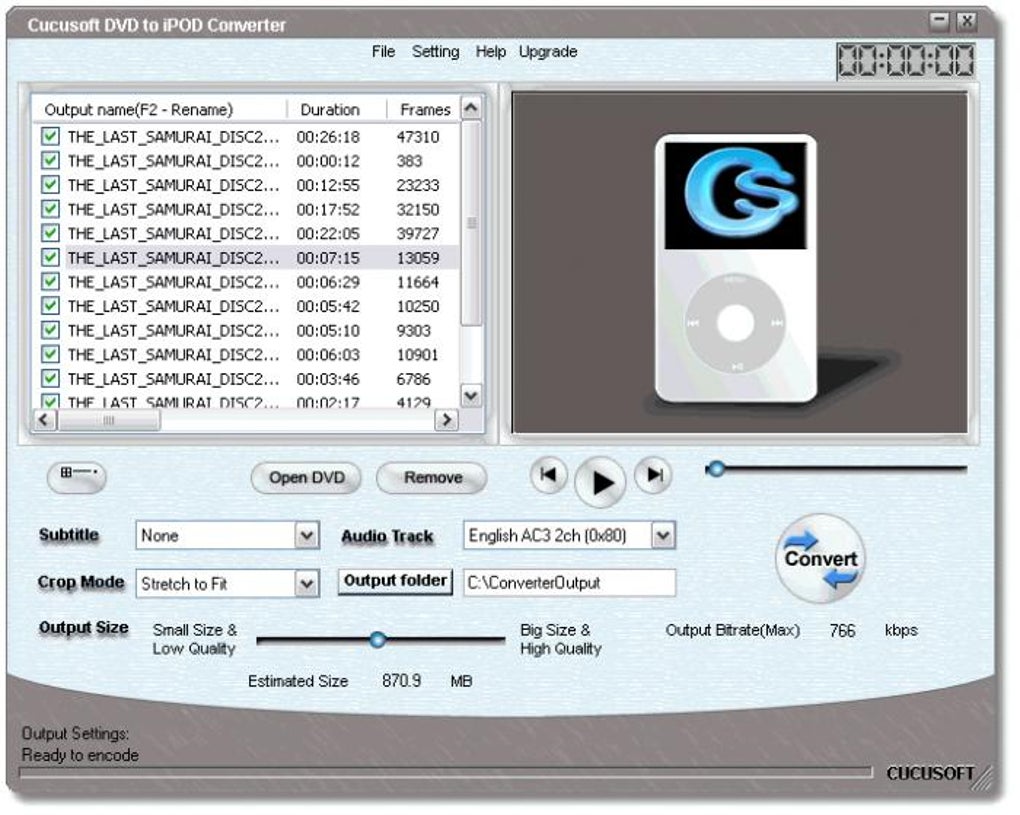Image resolution: width=1020 pixels, height=815 pixels.
Task: Select the row with 383 frames
Action: (x=247, y=161)
